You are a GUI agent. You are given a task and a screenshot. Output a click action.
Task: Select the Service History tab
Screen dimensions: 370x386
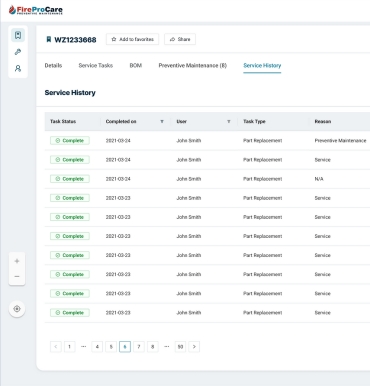point(262,65)
